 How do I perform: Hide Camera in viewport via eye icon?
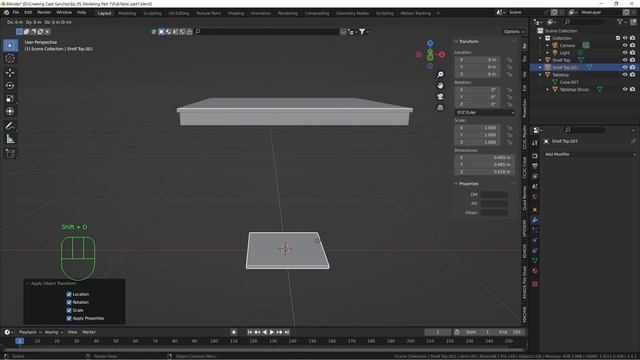pos(625,45)
